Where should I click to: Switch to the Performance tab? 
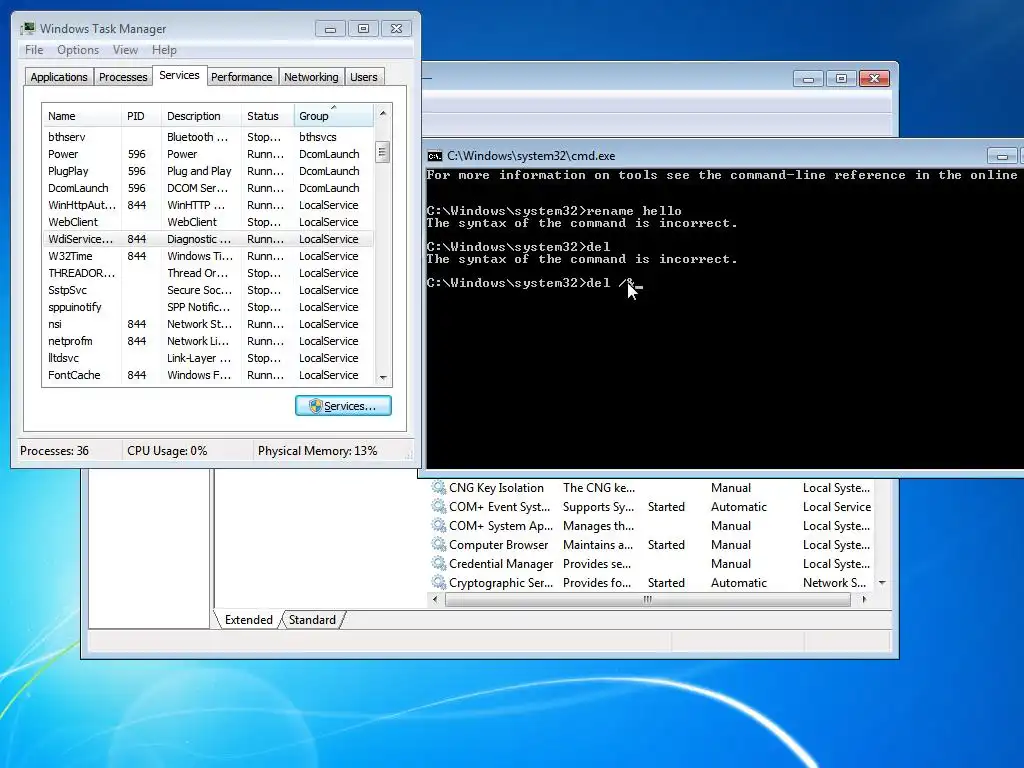pyautogui.click(x=242, y=77)
